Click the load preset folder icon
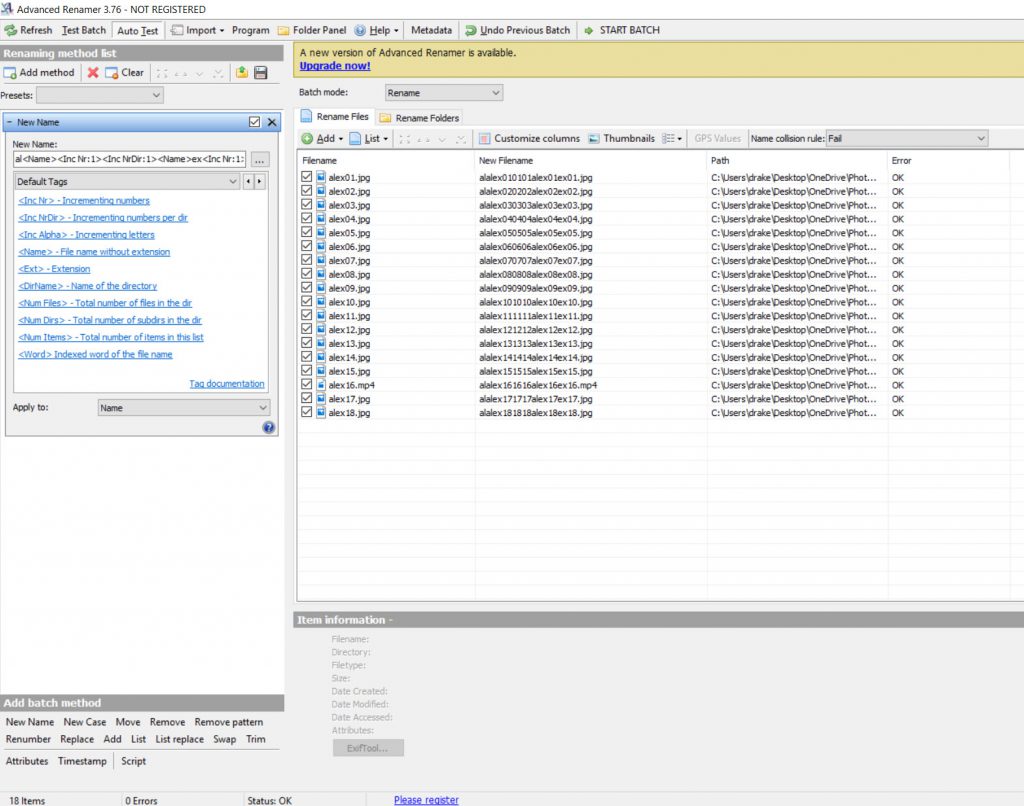Screen dimensions: 1024x806 [x=242, y=72]
